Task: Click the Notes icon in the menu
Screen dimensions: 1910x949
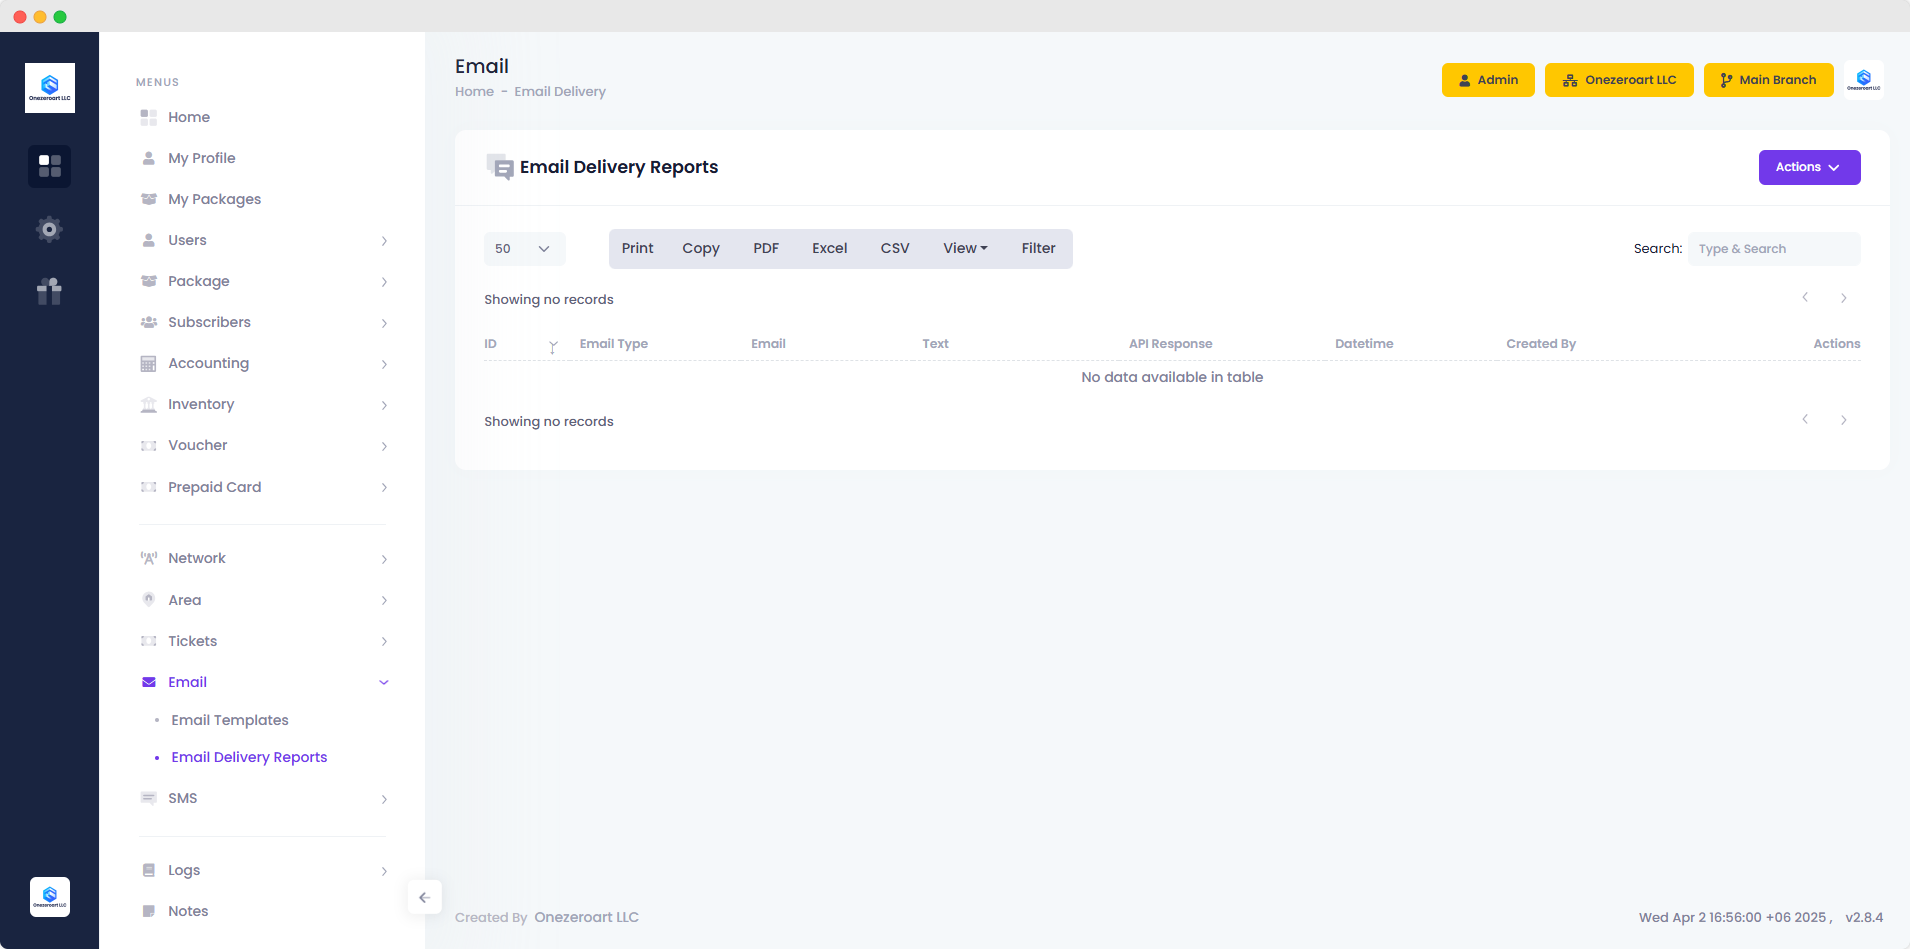Action: pyautogui.click(x=149, y=911)
